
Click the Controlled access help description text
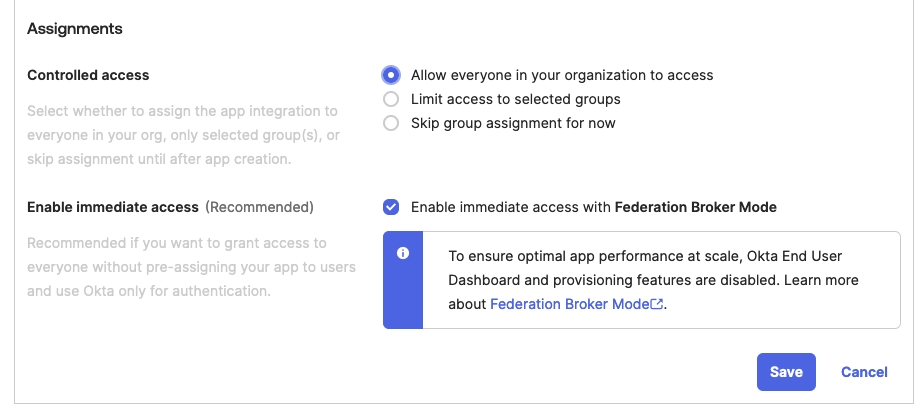(183, 135)
